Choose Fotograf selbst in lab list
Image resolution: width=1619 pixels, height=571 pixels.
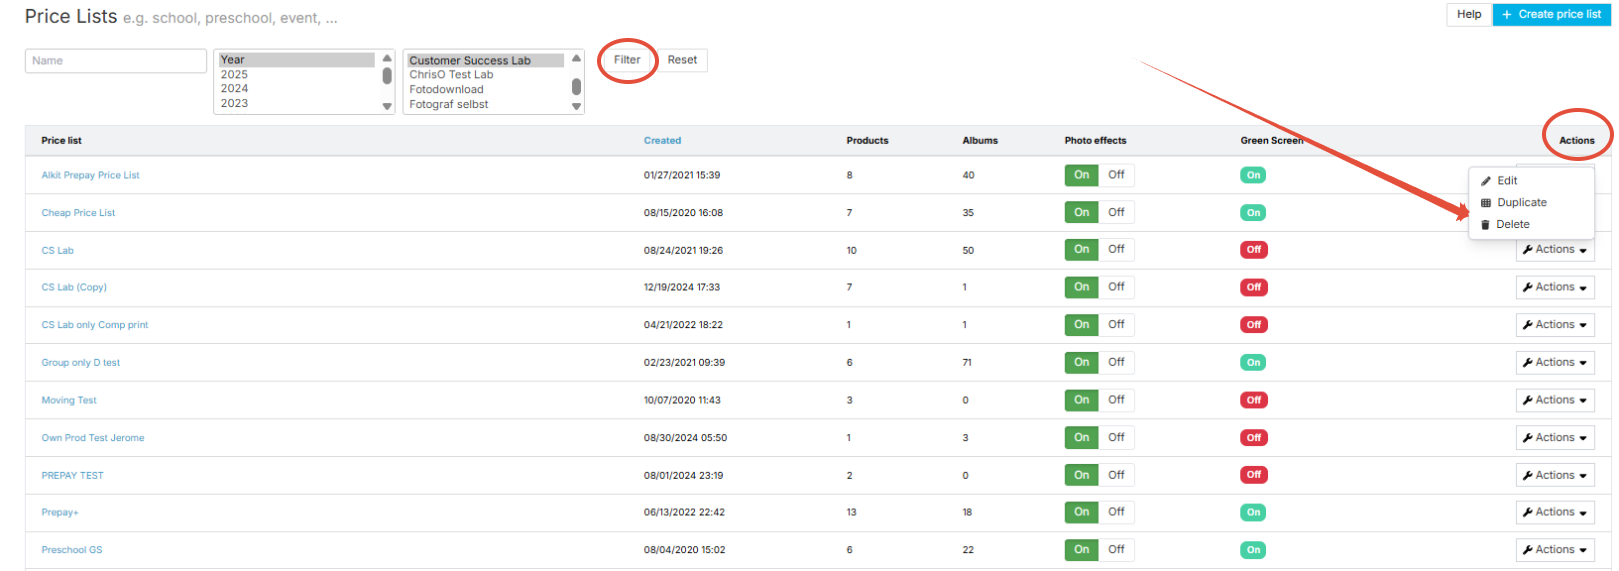tap(449, 104)
